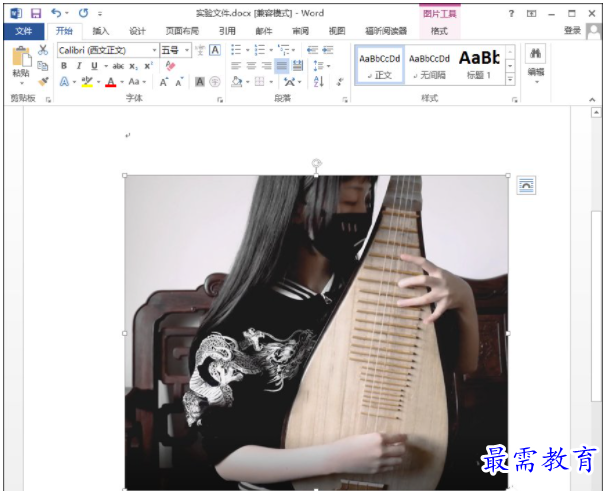Click the Undo arrow icon
Screen dimensions: 605x491
[56, 13]
